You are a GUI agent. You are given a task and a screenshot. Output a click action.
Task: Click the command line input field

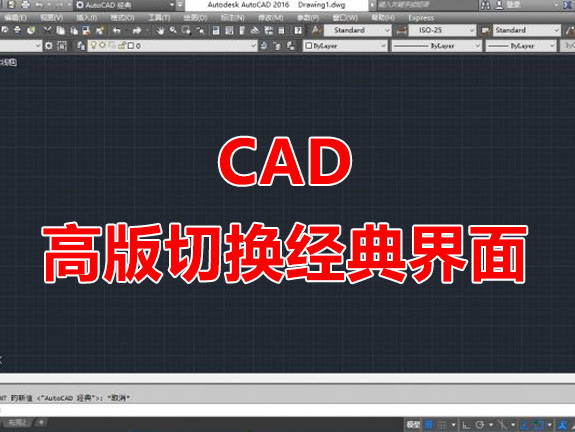288,410
